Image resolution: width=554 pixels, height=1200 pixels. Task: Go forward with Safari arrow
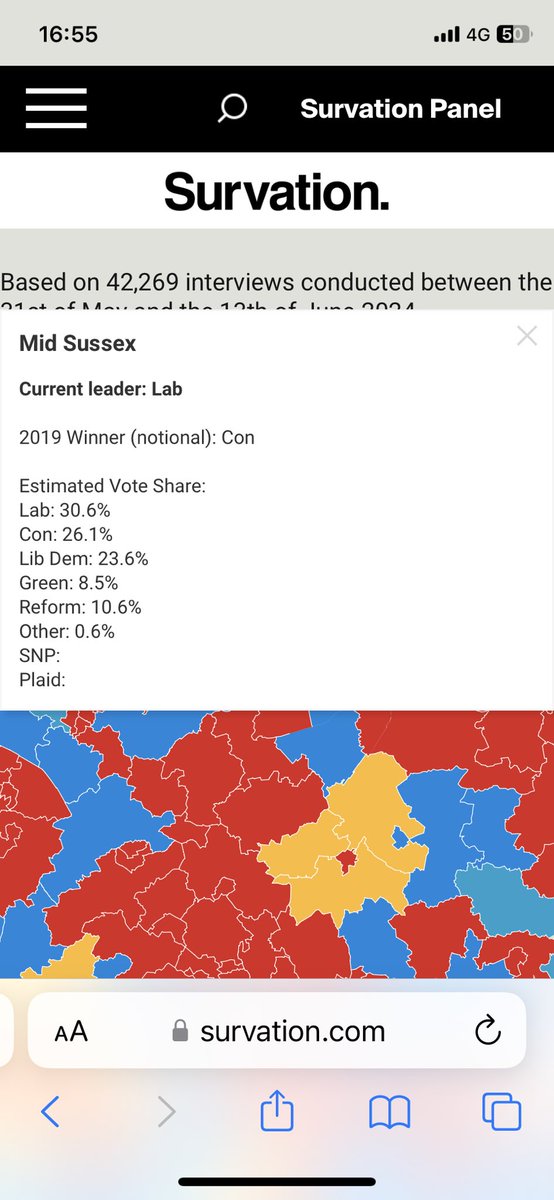[166, 1111]
